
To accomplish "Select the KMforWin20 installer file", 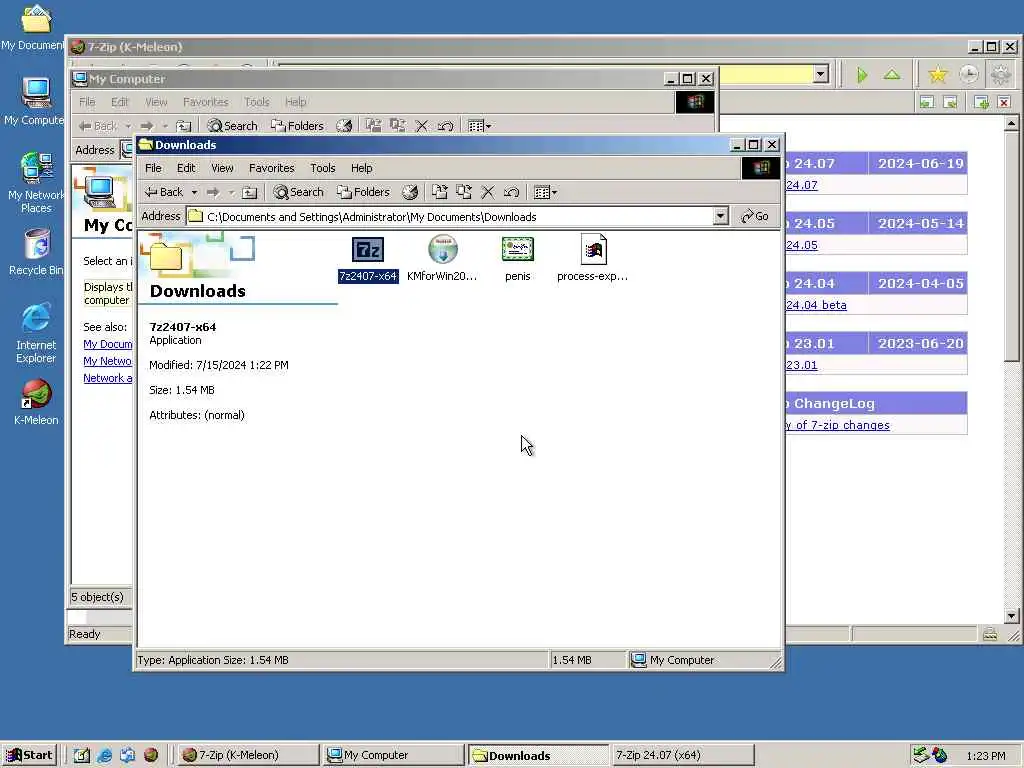I will tap(442, 259).
